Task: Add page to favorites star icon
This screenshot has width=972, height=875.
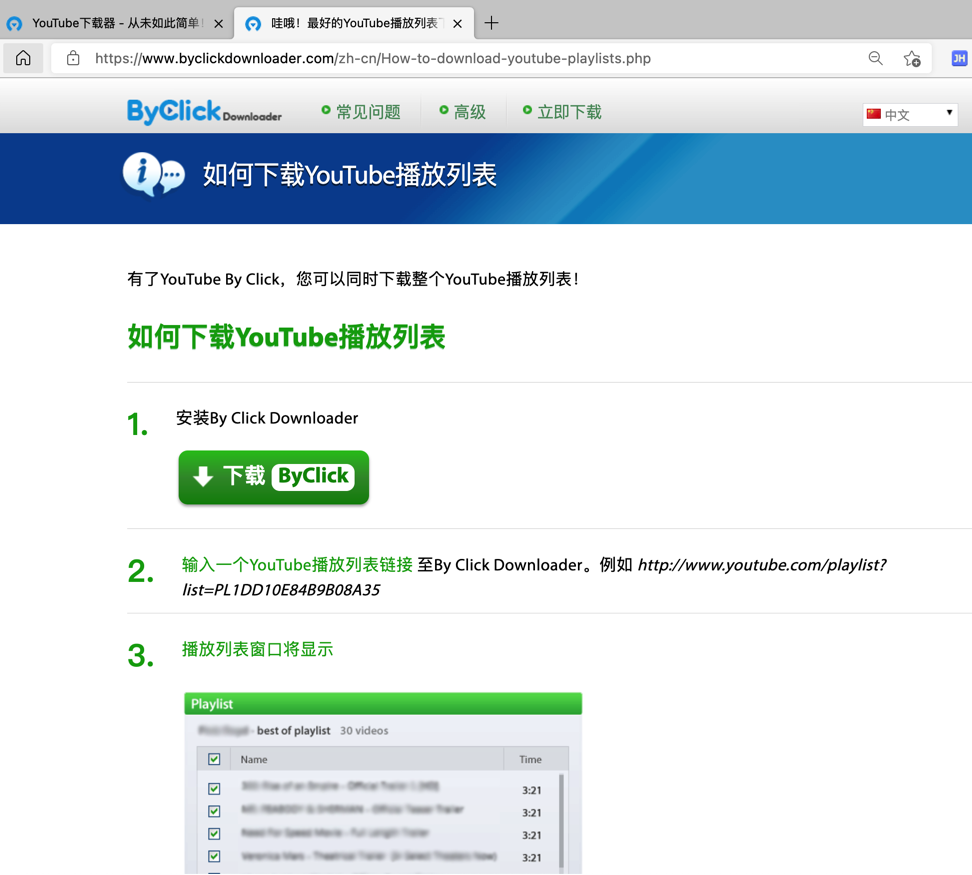Action: click(x=911, y=58)
